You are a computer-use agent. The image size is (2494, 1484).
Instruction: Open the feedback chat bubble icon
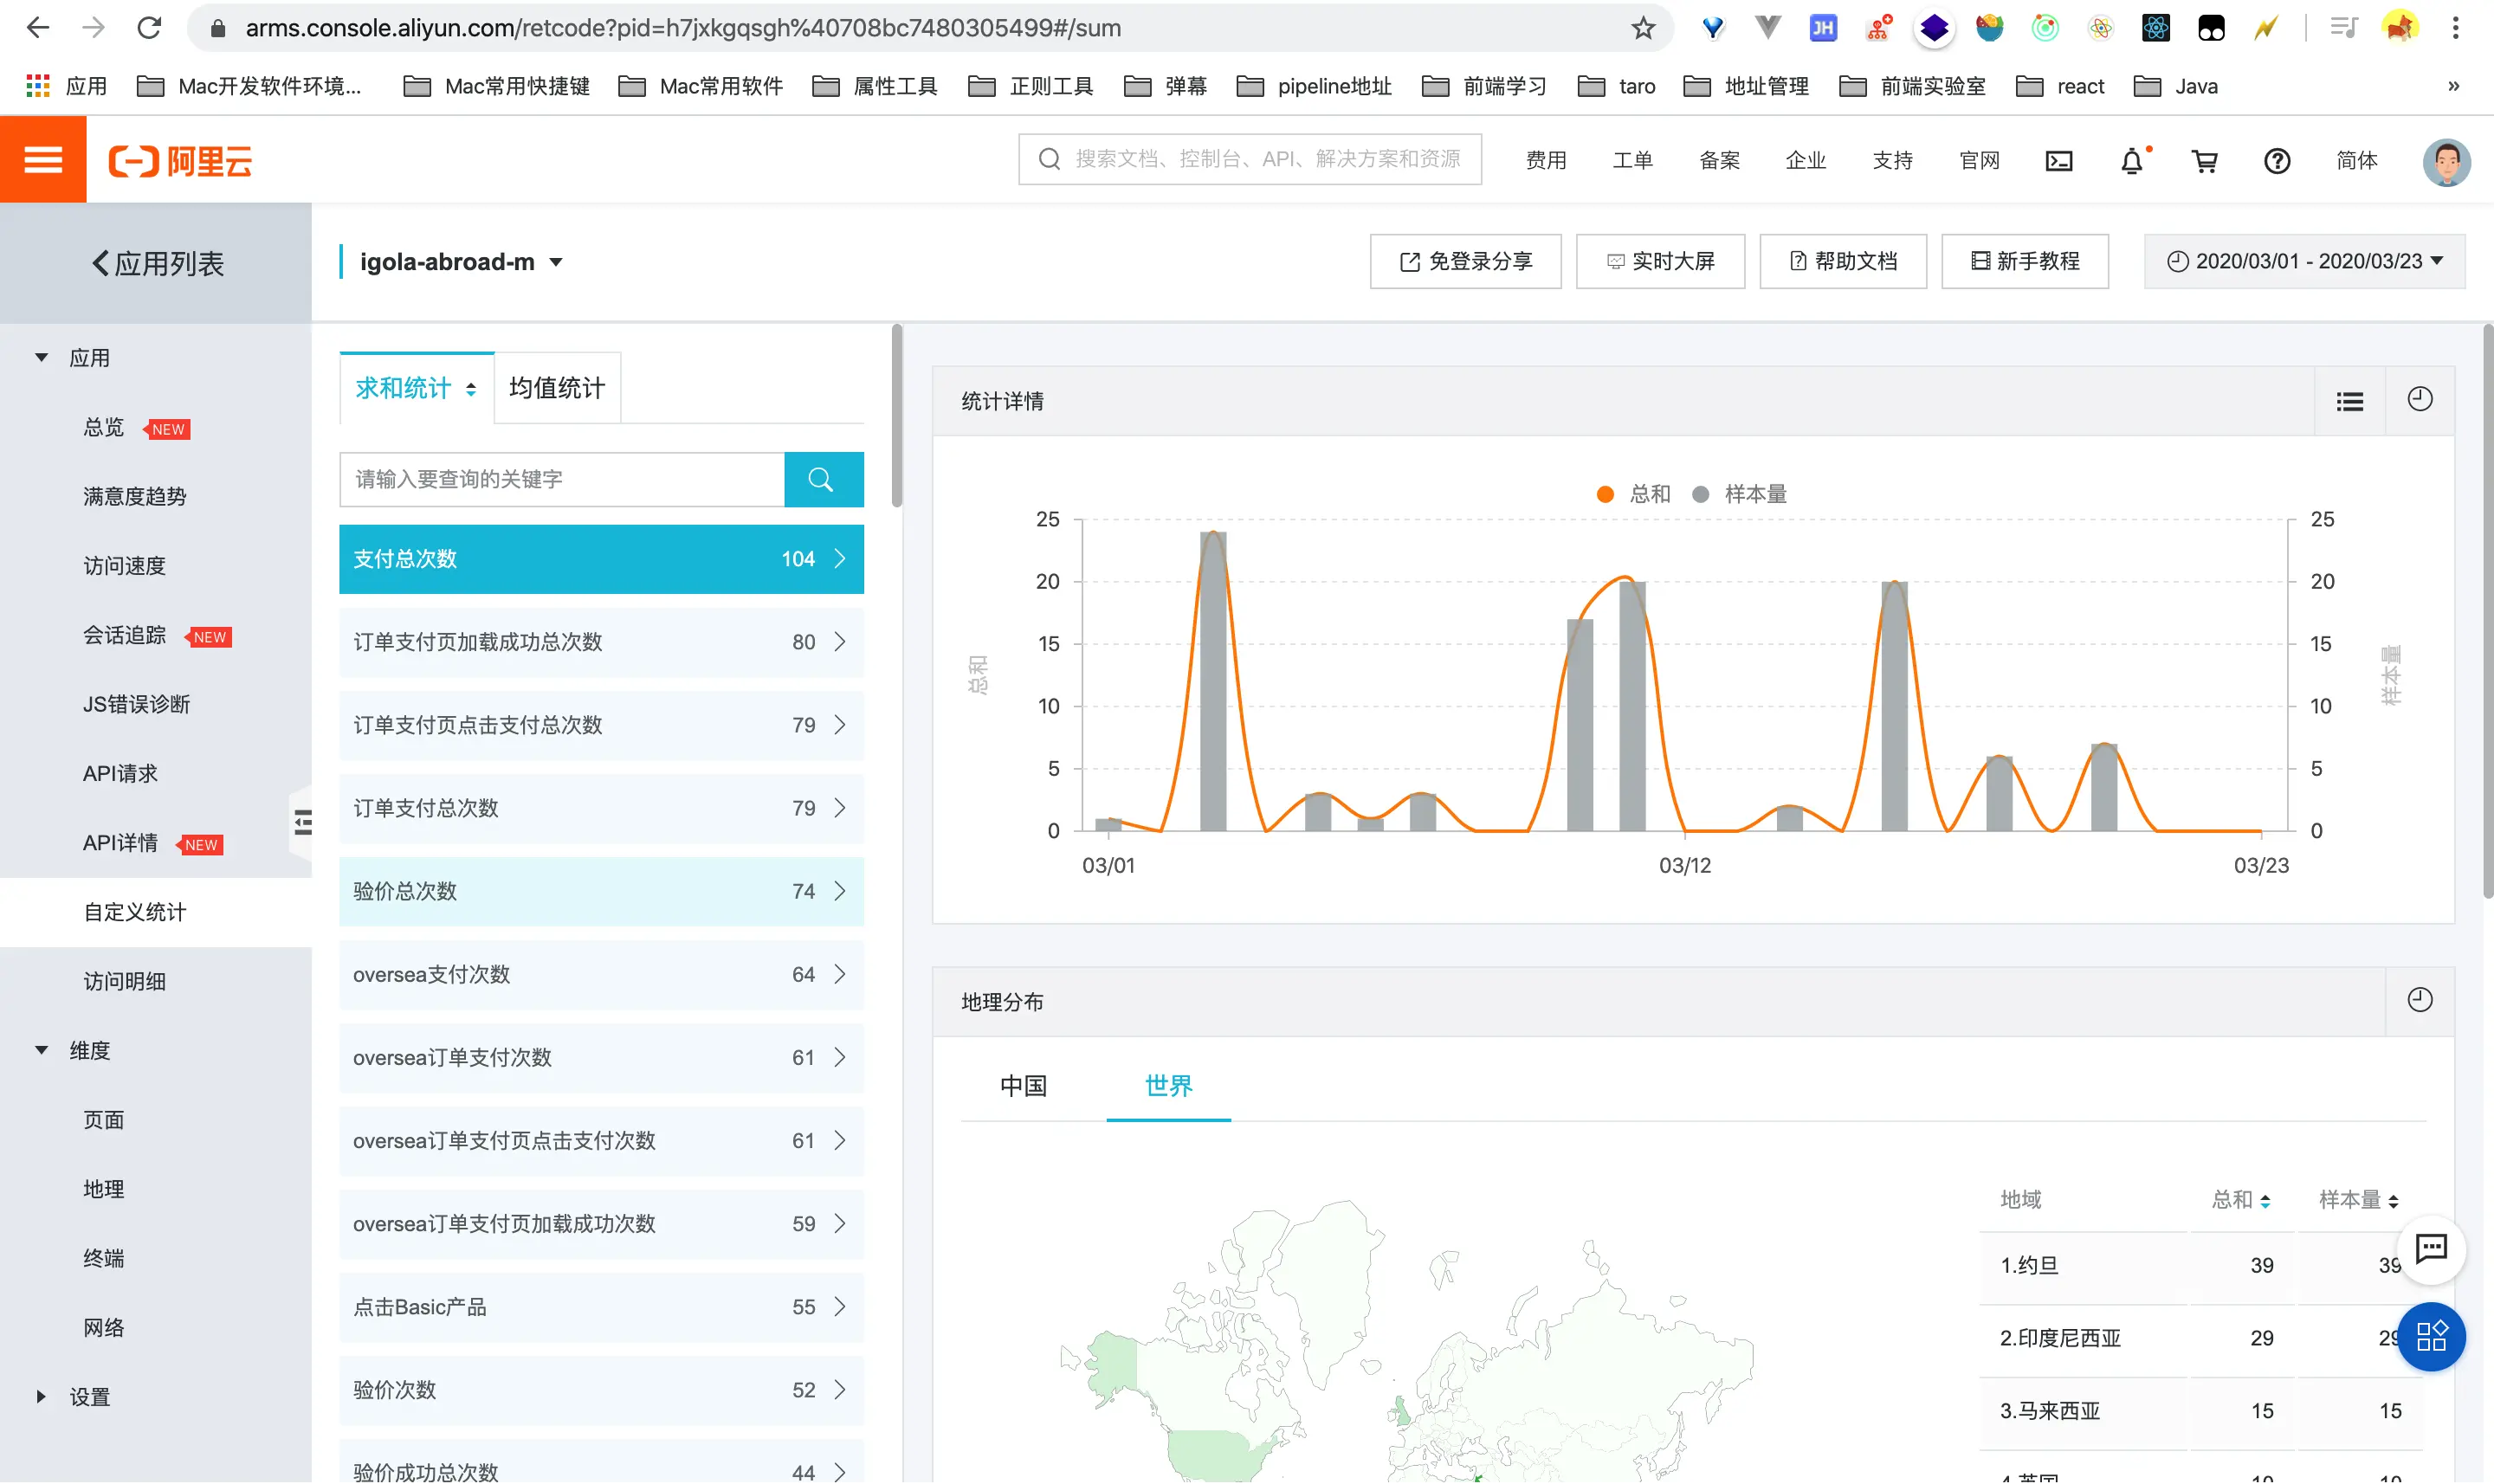2430,1249
